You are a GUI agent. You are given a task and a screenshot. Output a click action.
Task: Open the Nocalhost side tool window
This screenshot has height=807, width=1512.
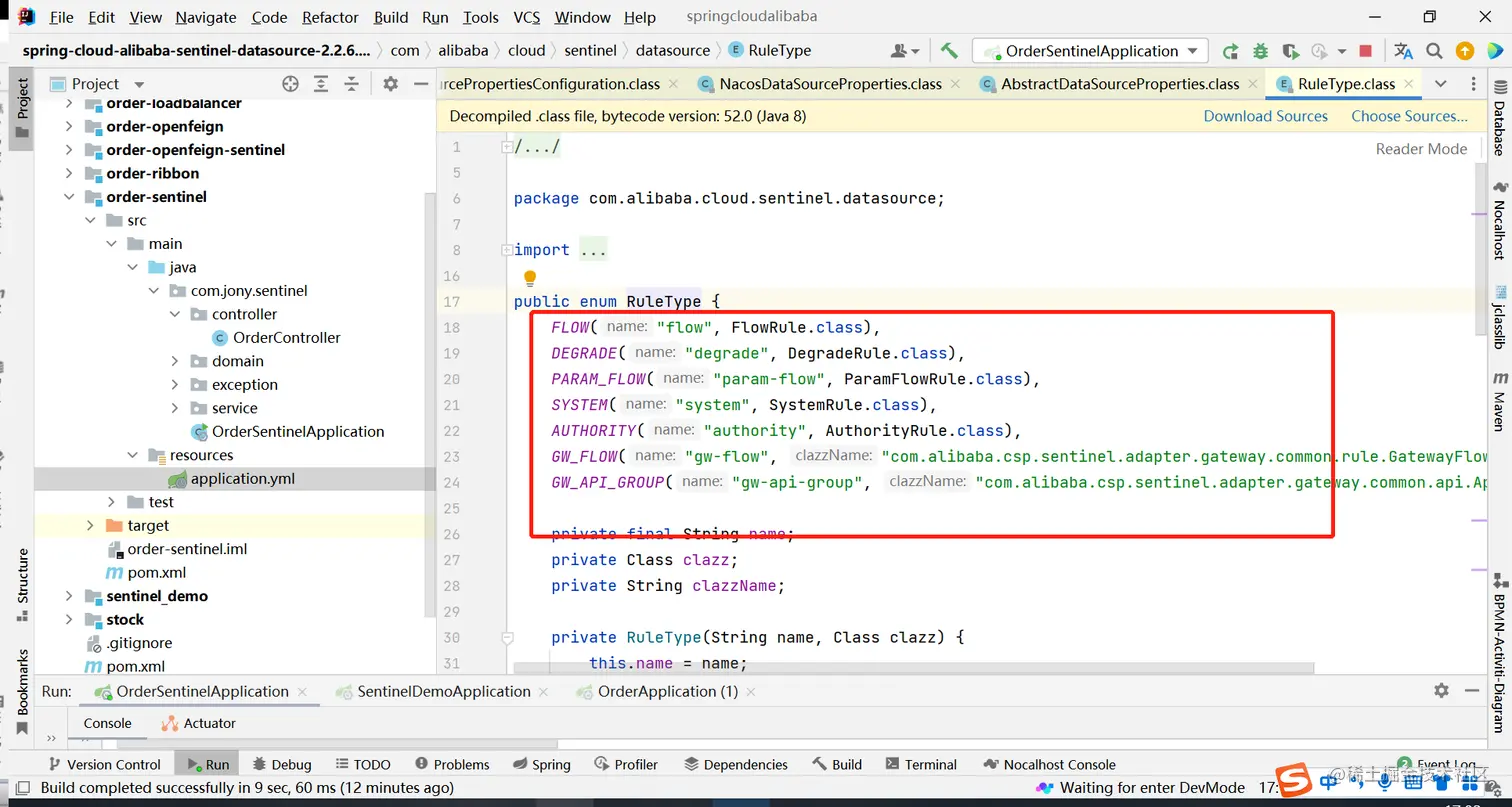tap(1499, 221)
